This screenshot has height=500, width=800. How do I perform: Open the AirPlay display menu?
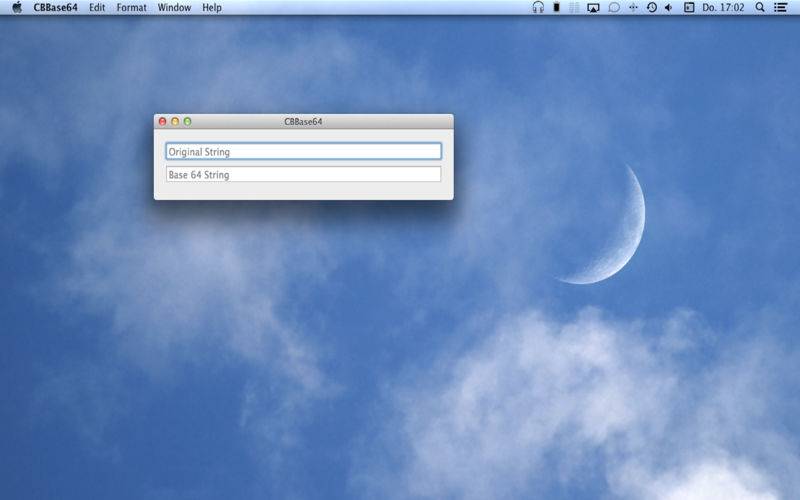(593, 7)
